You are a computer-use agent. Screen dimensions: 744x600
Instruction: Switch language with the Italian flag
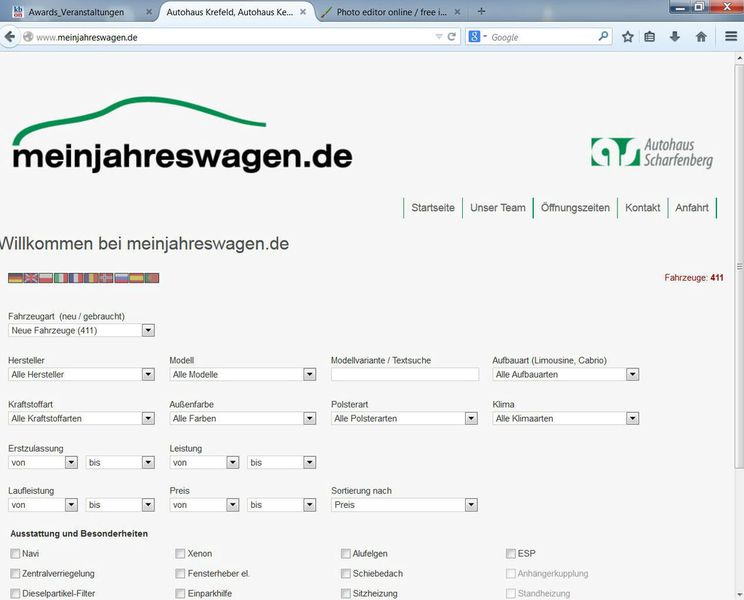tap(61, 278)
